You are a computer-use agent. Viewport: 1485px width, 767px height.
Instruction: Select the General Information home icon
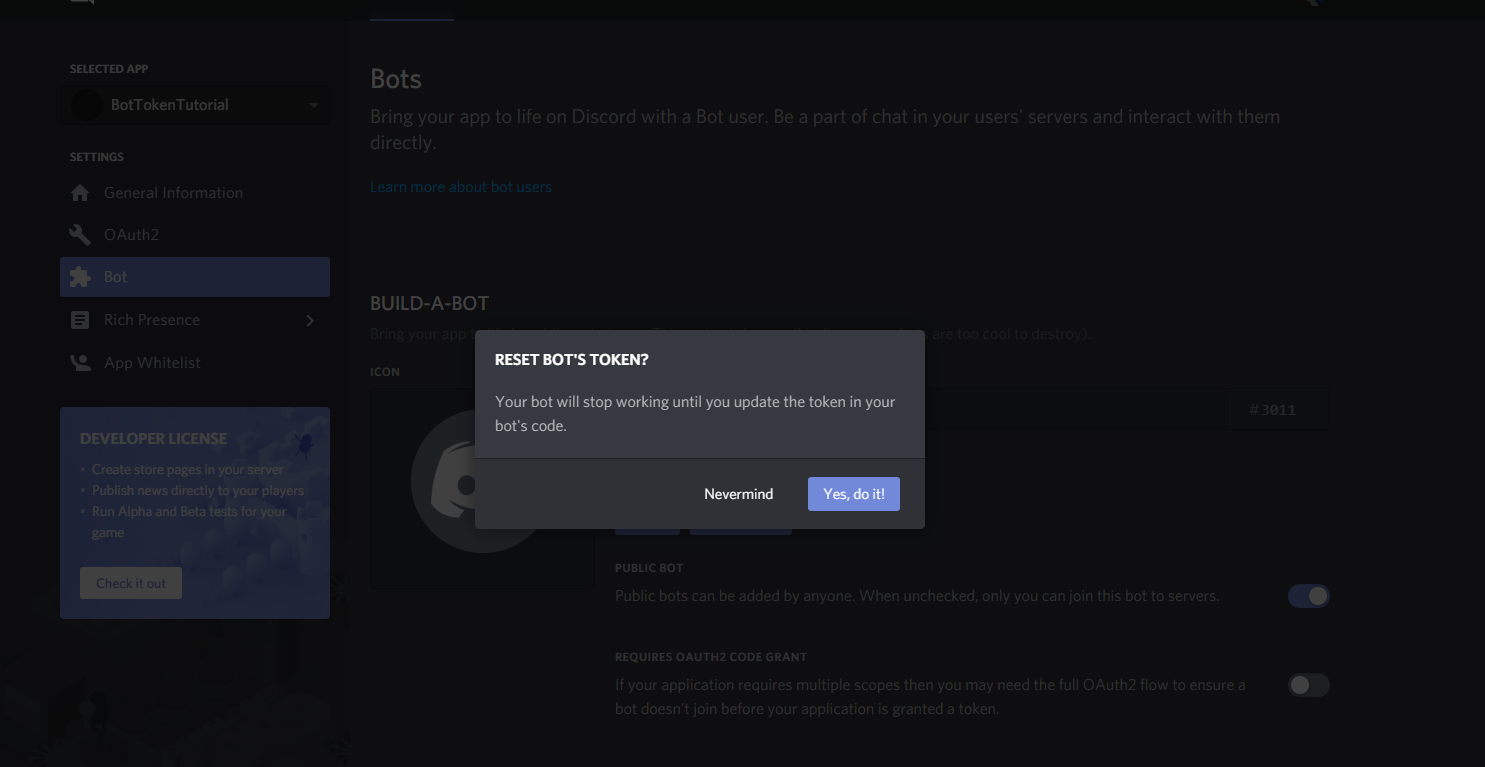pyautogui.click(x=80, y=192)
